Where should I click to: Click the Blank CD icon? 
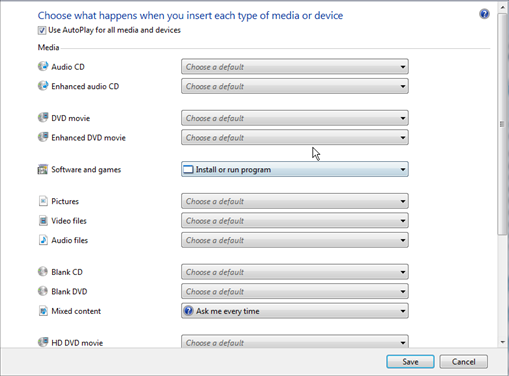pyautogui.click(x=43, y=272)
